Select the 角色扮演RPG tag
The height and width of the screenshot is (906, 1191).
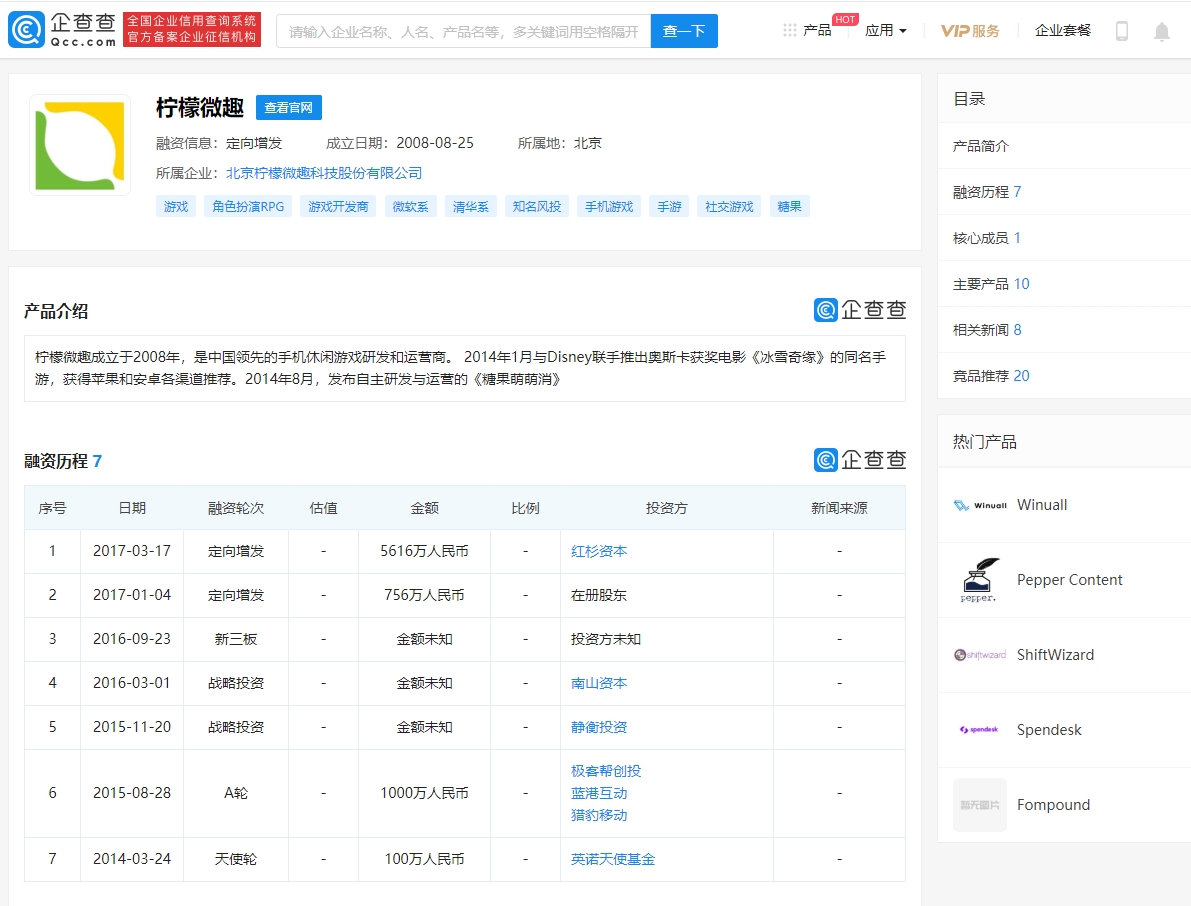click(x=248, y=207)
